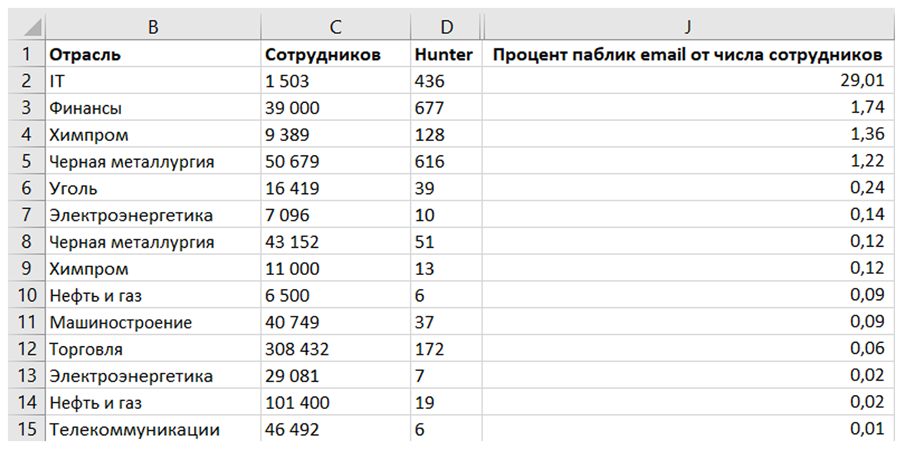Select column B header
900x449 pixels.
click(152, 27)
